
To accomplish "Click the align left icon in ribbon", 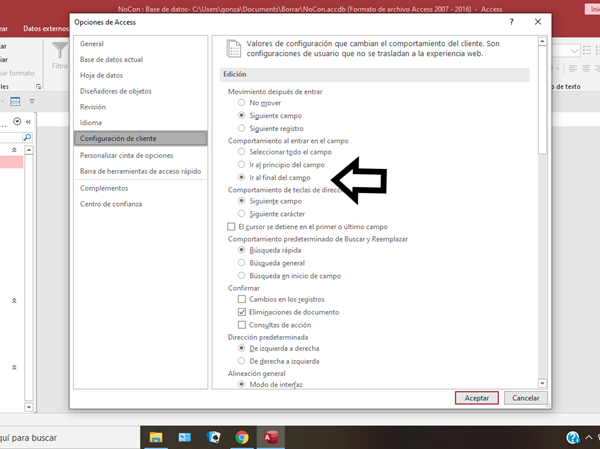I will point(573,69).
